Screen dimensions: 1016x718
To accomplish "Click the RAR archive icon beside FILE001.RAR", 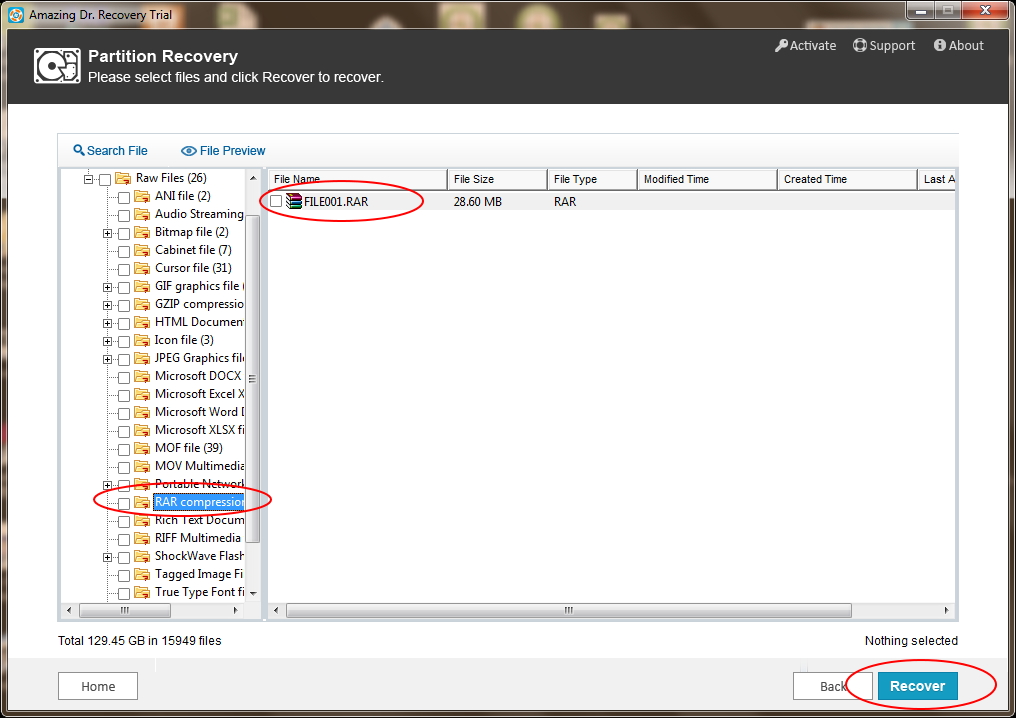I will pyautogui.click(x=293, y=201).
